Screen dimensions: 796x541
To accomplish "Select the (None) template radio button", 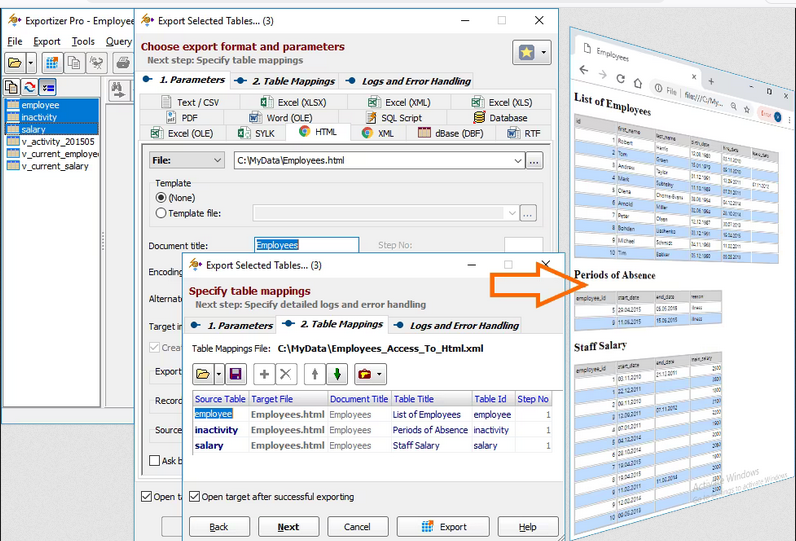I will point(161,198).
